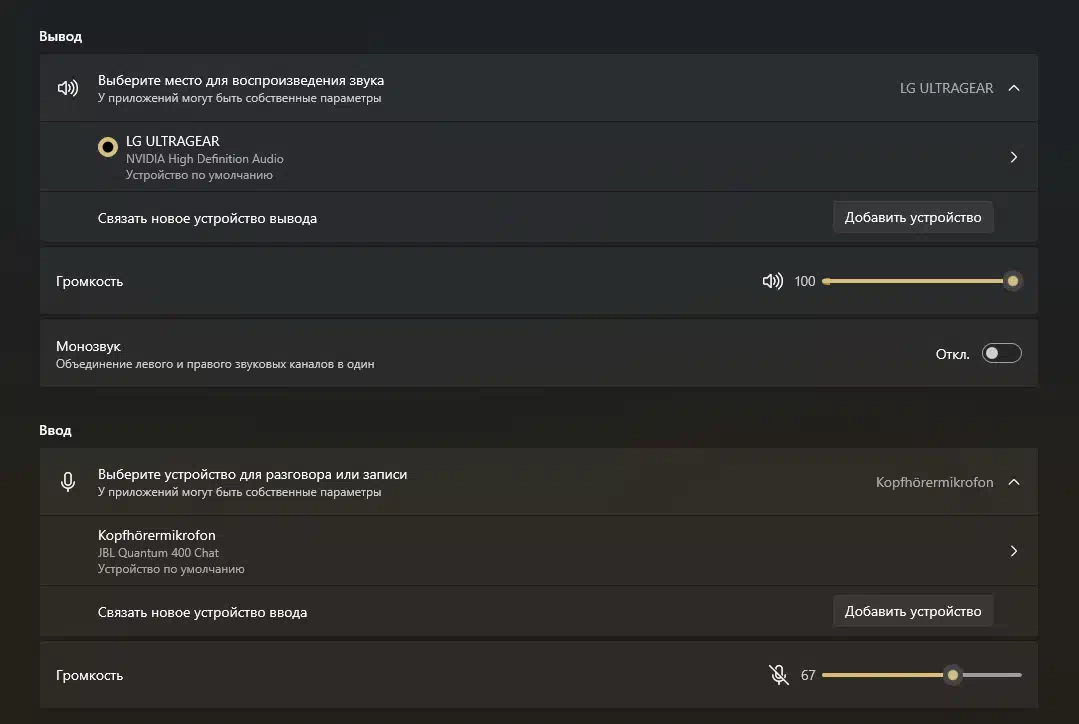
Task: Open LG ULTRAGEAR properties via right chevron
Action: point(1014,157)
